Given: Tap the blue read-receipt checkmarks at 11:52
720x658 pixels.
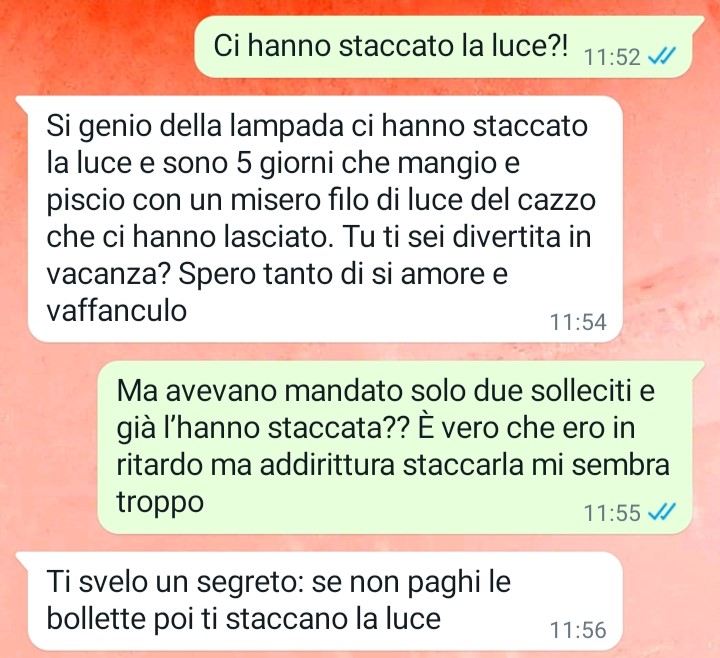Looking at the screenshot, I should [x=661, y=57].
